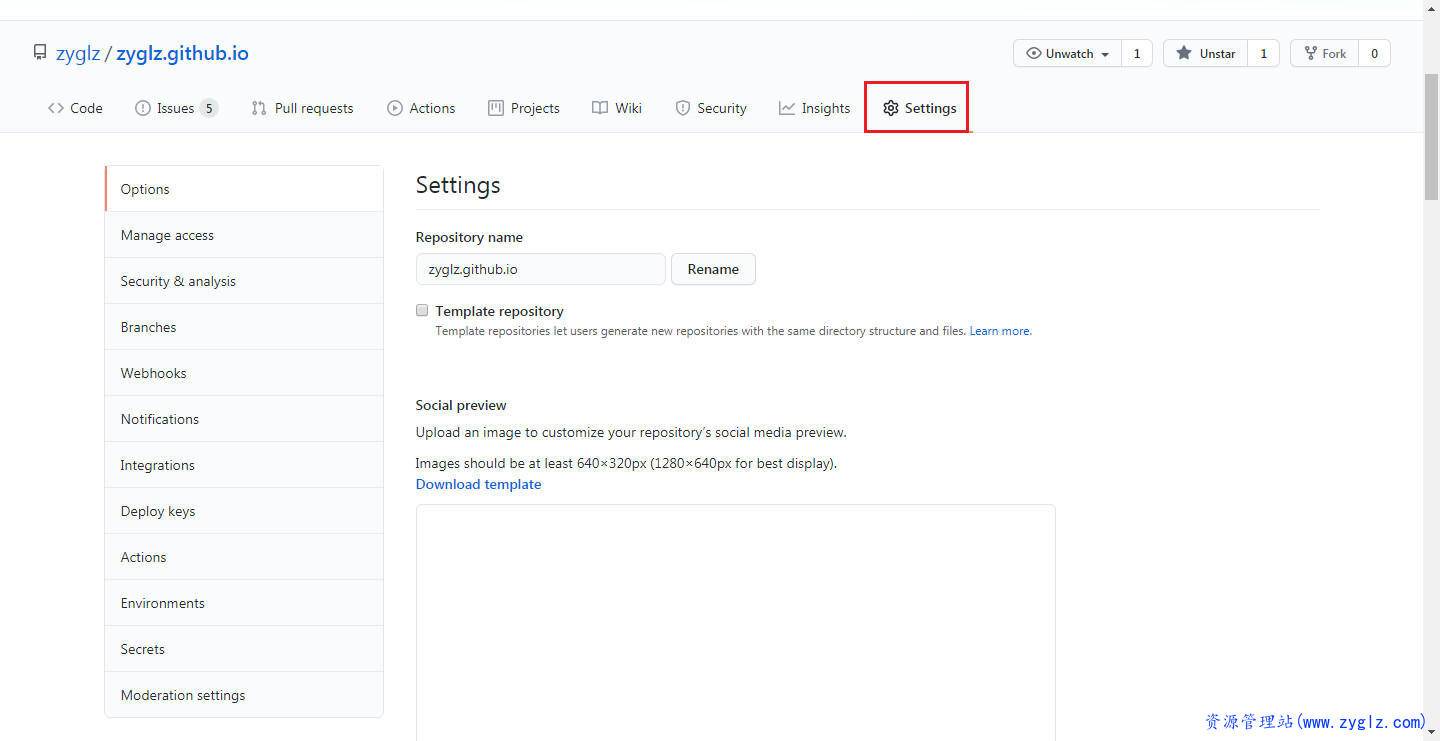Select Integrations in the sidebar

tap(244, 465)
